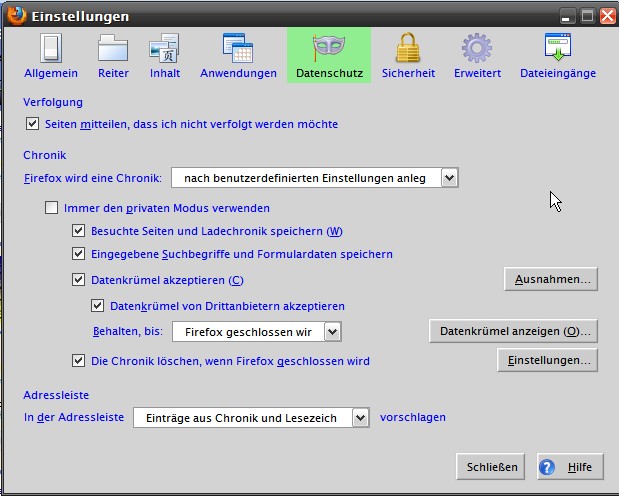Click the Adressleiste section heading
The image size is (619, 496).
[x=56, y=395]
